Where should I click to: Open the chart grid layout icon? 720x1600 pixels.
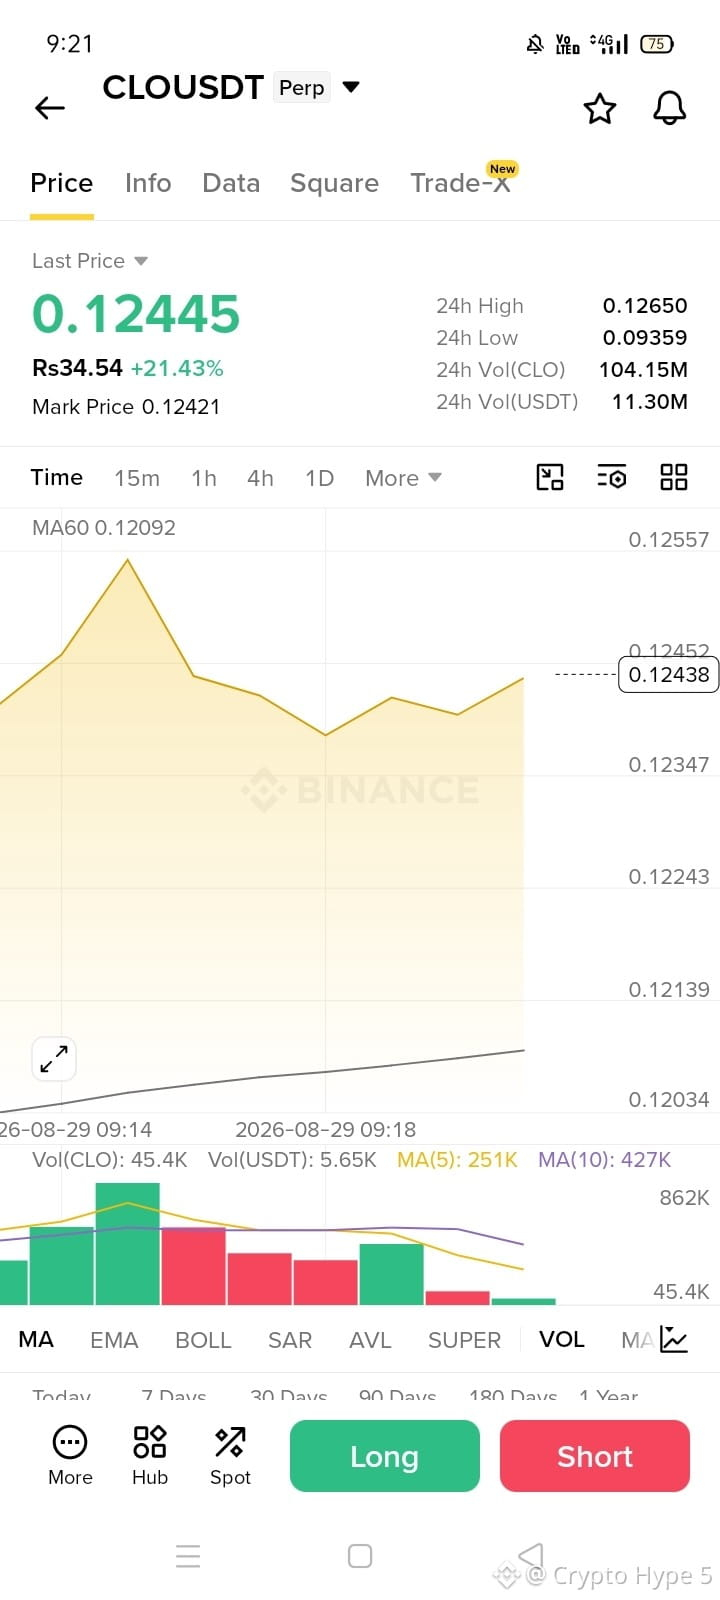coord(674,477)
